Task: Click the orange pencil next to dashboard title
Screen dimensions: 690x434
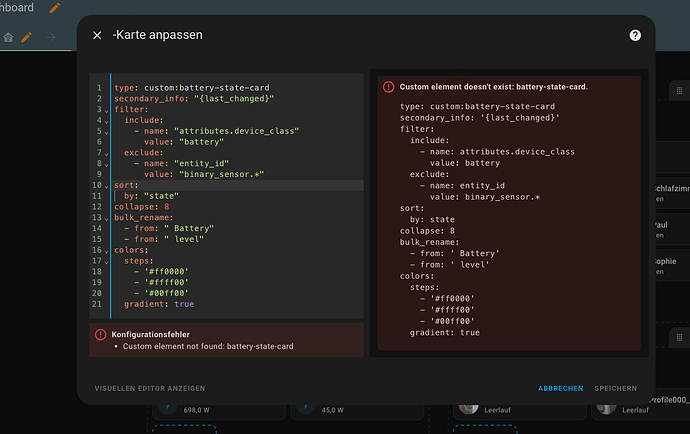Action: point(55,7)
